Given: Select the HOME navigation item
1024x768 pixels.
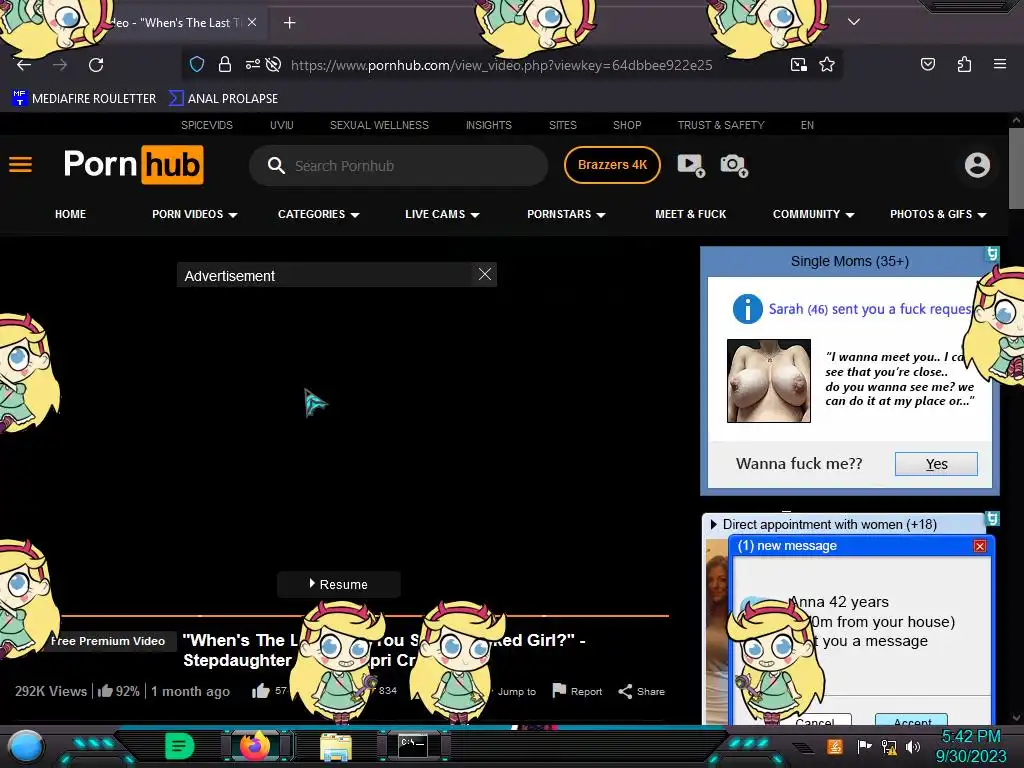Looking at the screenshot, I should pyautogui.click(x=71, y=214).
